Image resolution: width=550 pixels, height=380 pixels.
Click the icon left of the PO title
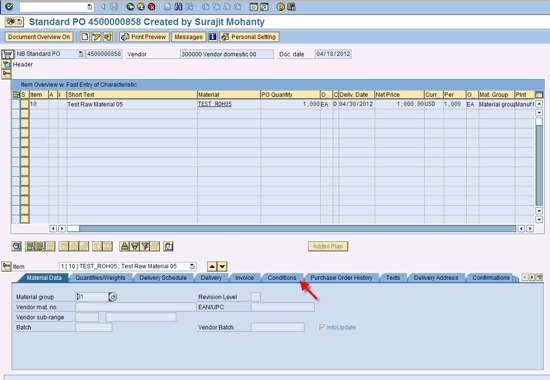[14, 22]
